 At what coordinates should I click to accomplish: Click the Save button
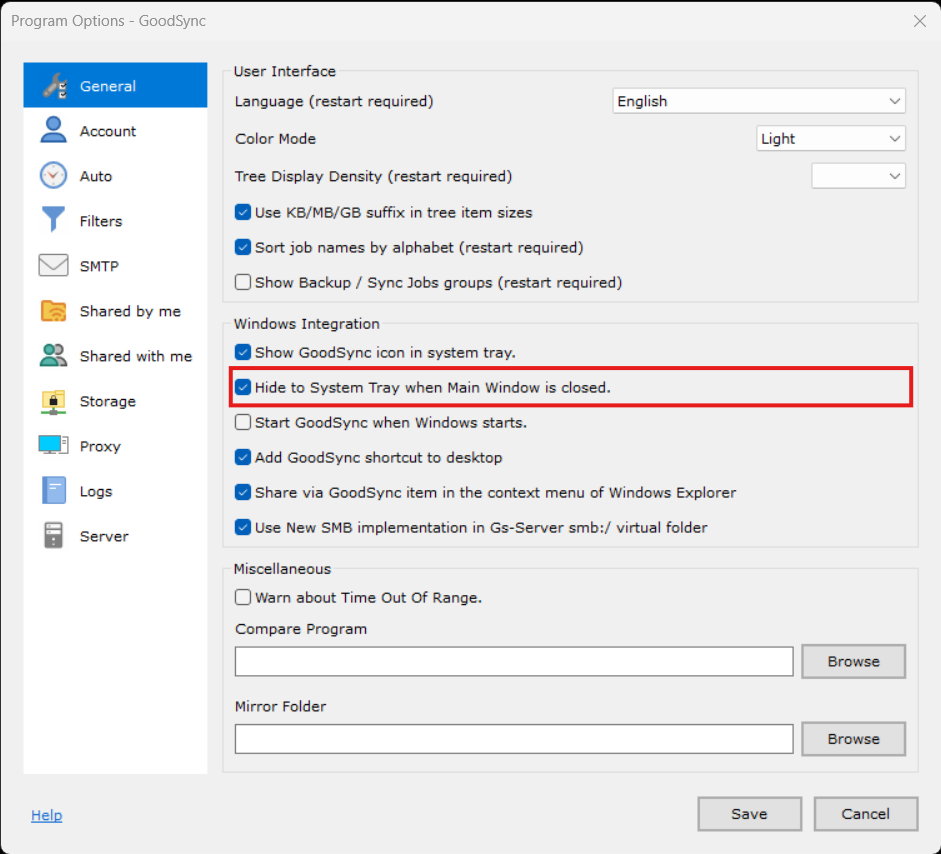pyautogui.click(x=749, y=814)
